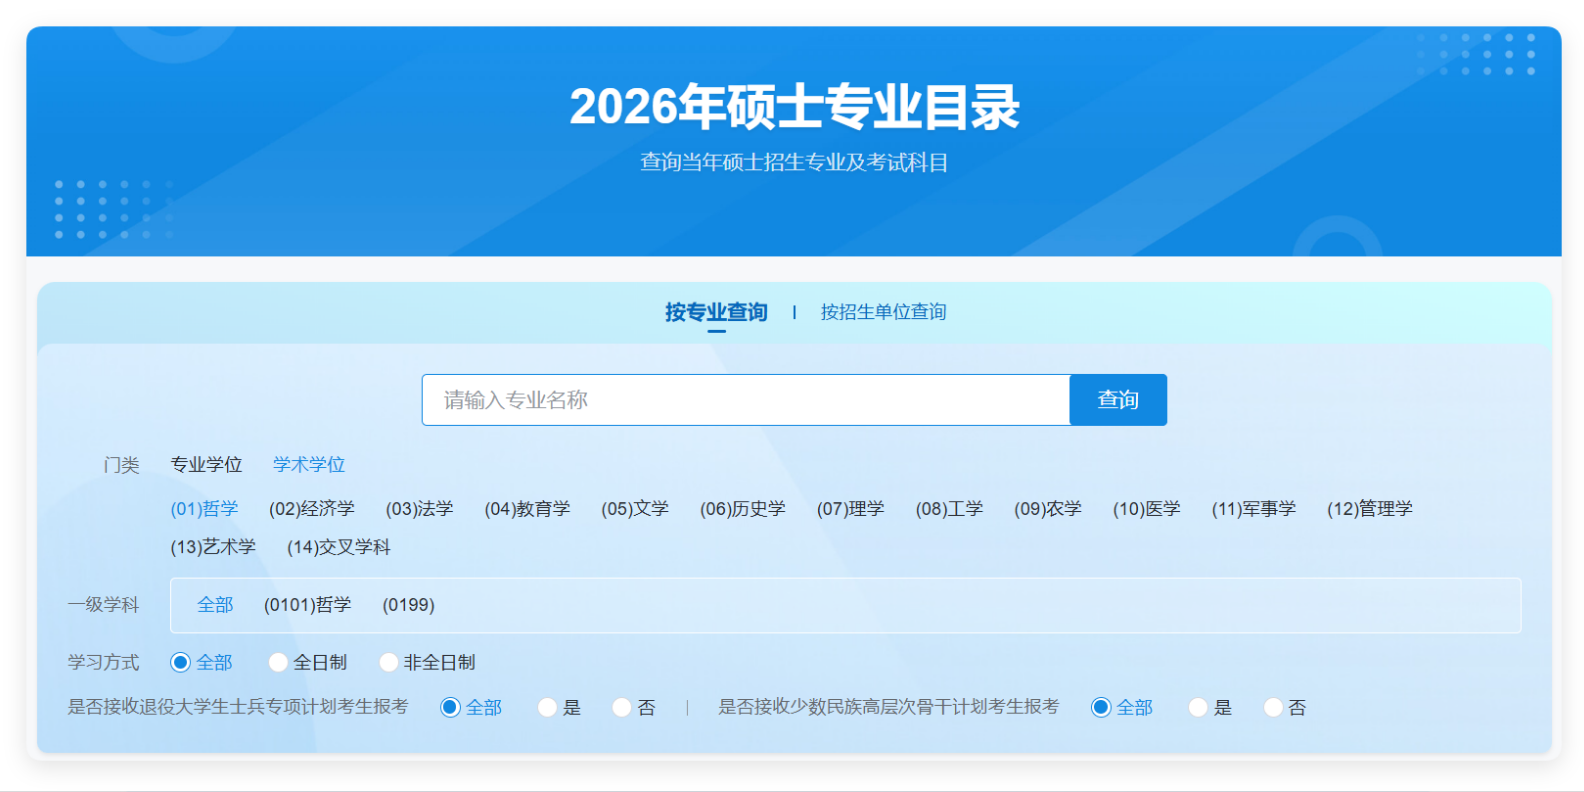Choose 否 for 少数民族高层次骨干计划
The image size is (1584, 792).
coord(1285,707)
